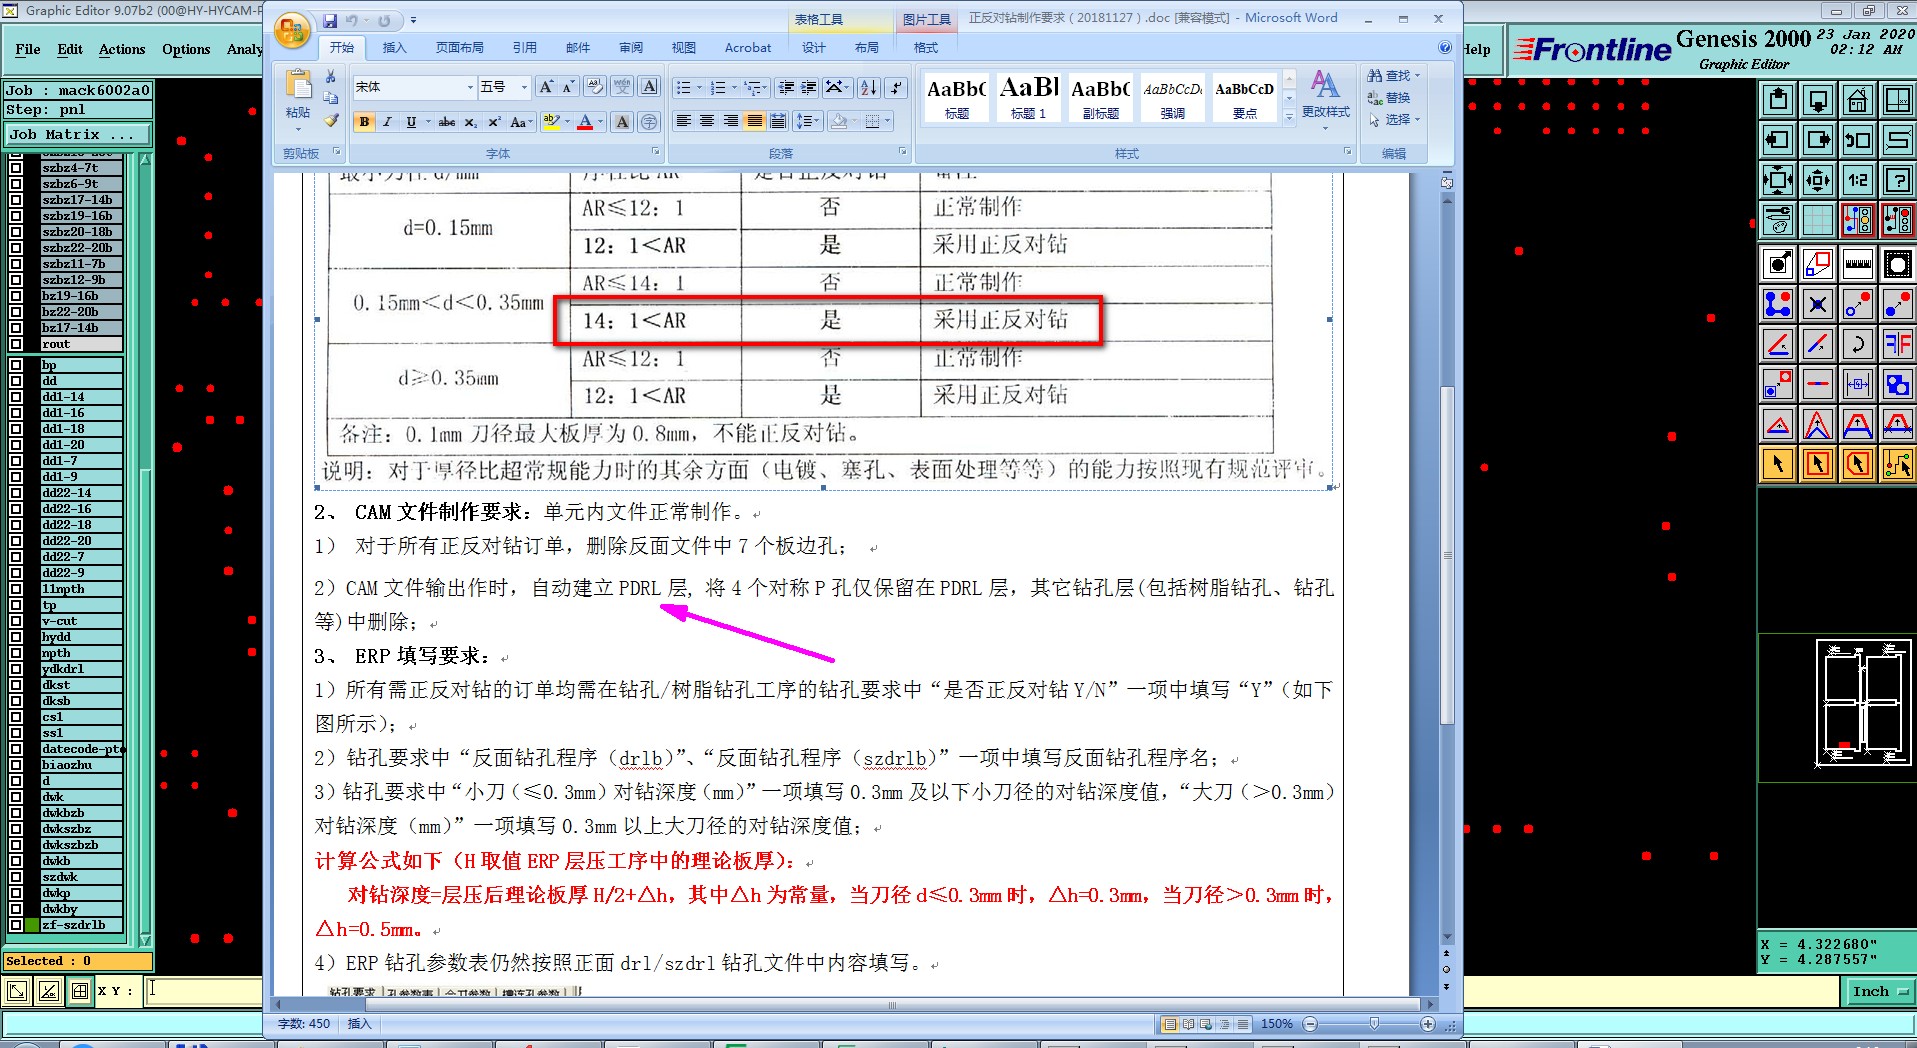Click the previous view undo-zoom icon in Genesis
The width and height of the screenshot is (1917, 1048).
tap(1857, 140)
